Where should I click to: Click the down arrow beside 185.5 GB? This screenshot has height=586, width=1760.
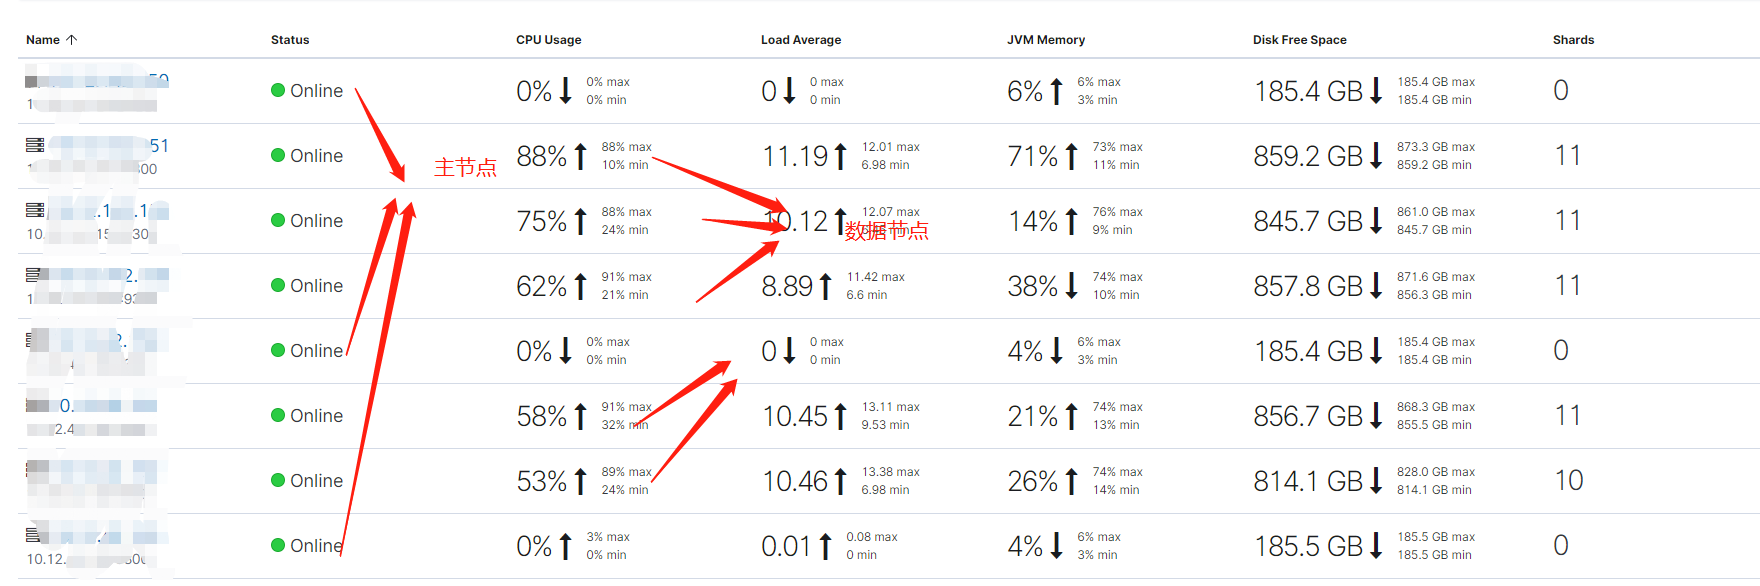[x=1376, y=546]
